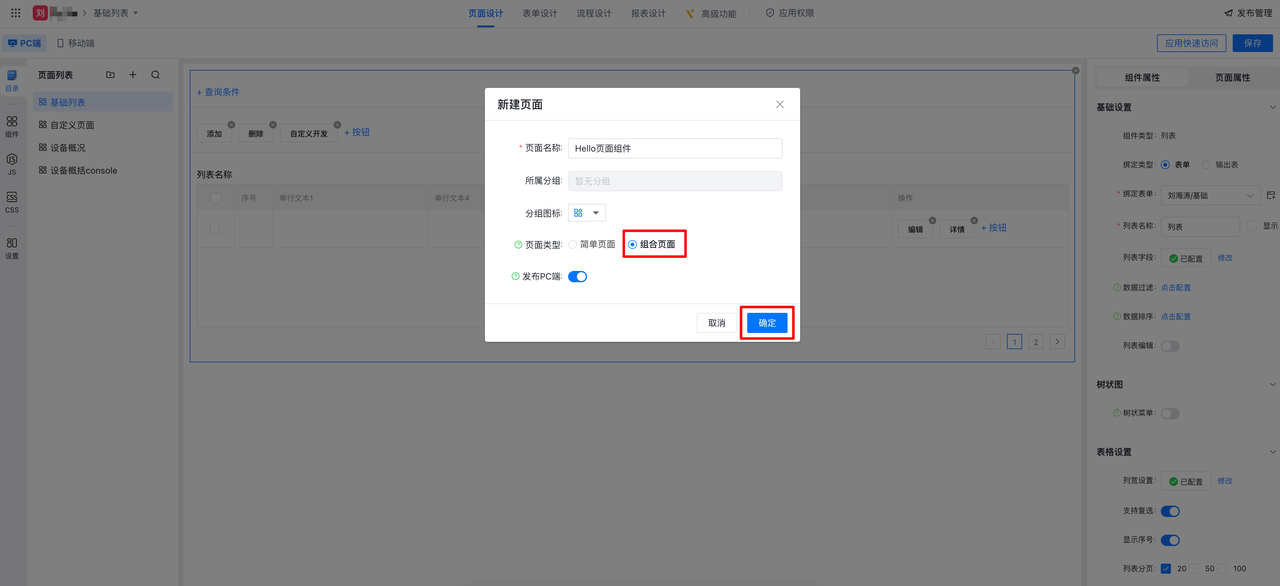Click the search icon in the page list panel
Viewport: 1280px width, 586px height.
tap(155, 74)
